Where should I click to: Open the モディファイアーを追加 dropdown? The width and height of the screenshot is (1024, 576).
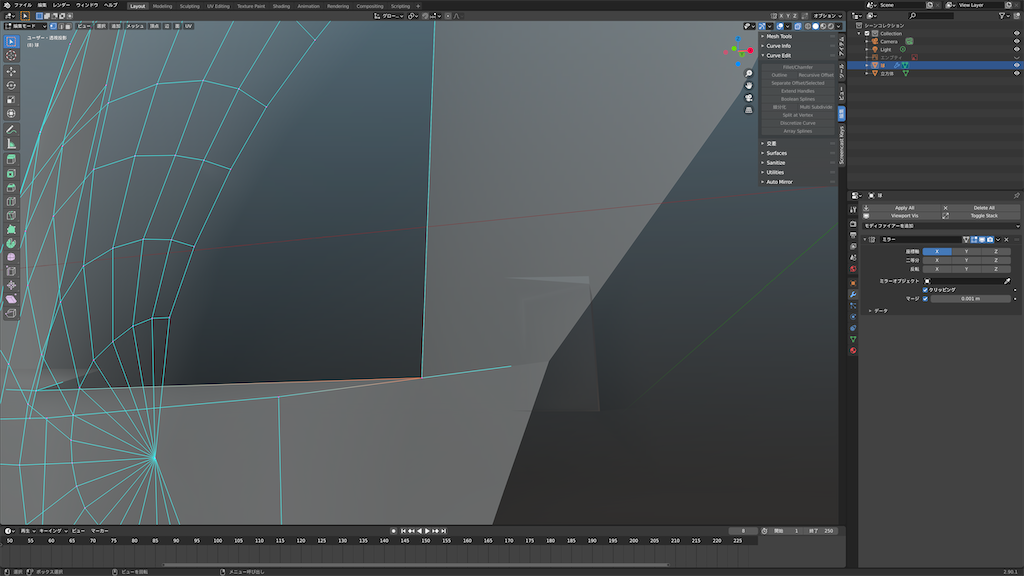940,226
